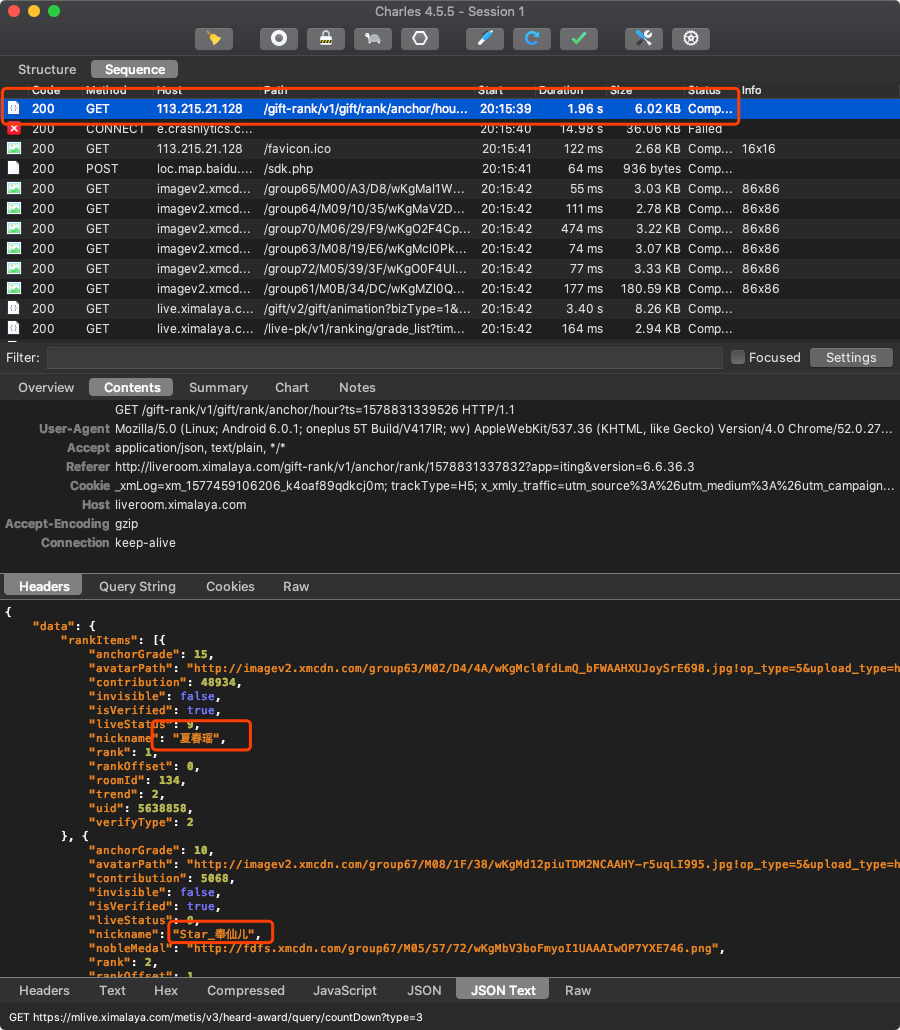Click image icon of favicon.ico row
Image resolution: width=900 pixels, height=1030 pixels.
point(14,148)
